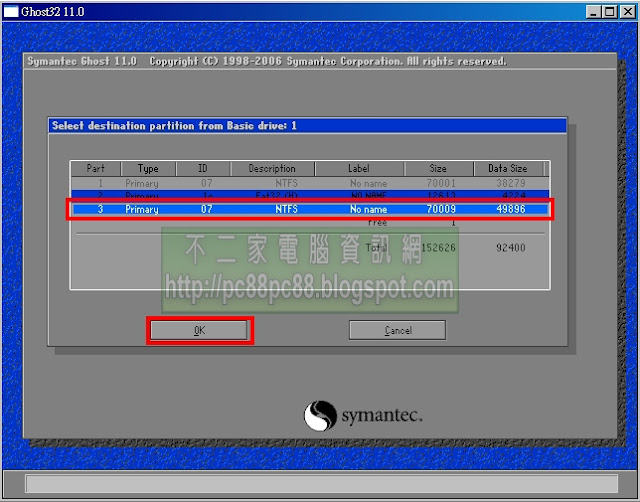Screen dimensions: 640x502
Task: Click size value 70001 in row 1
Action: [441, 183]
